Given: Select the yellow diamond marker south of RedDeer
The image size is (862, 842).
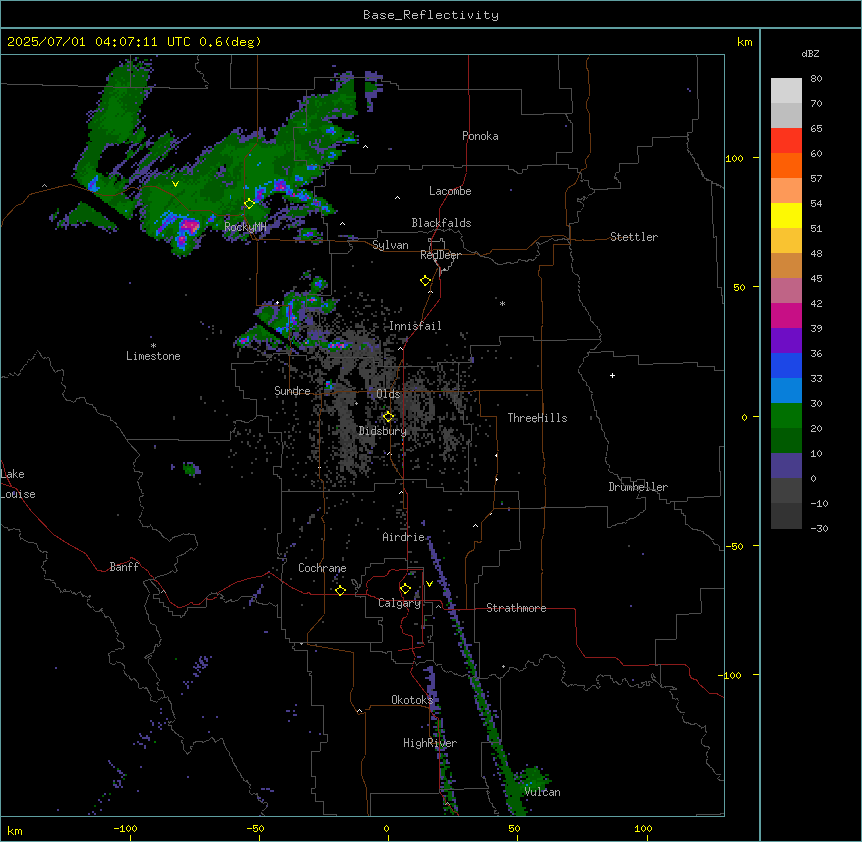Looking at the screenshot, I should [x=426, y=281].
